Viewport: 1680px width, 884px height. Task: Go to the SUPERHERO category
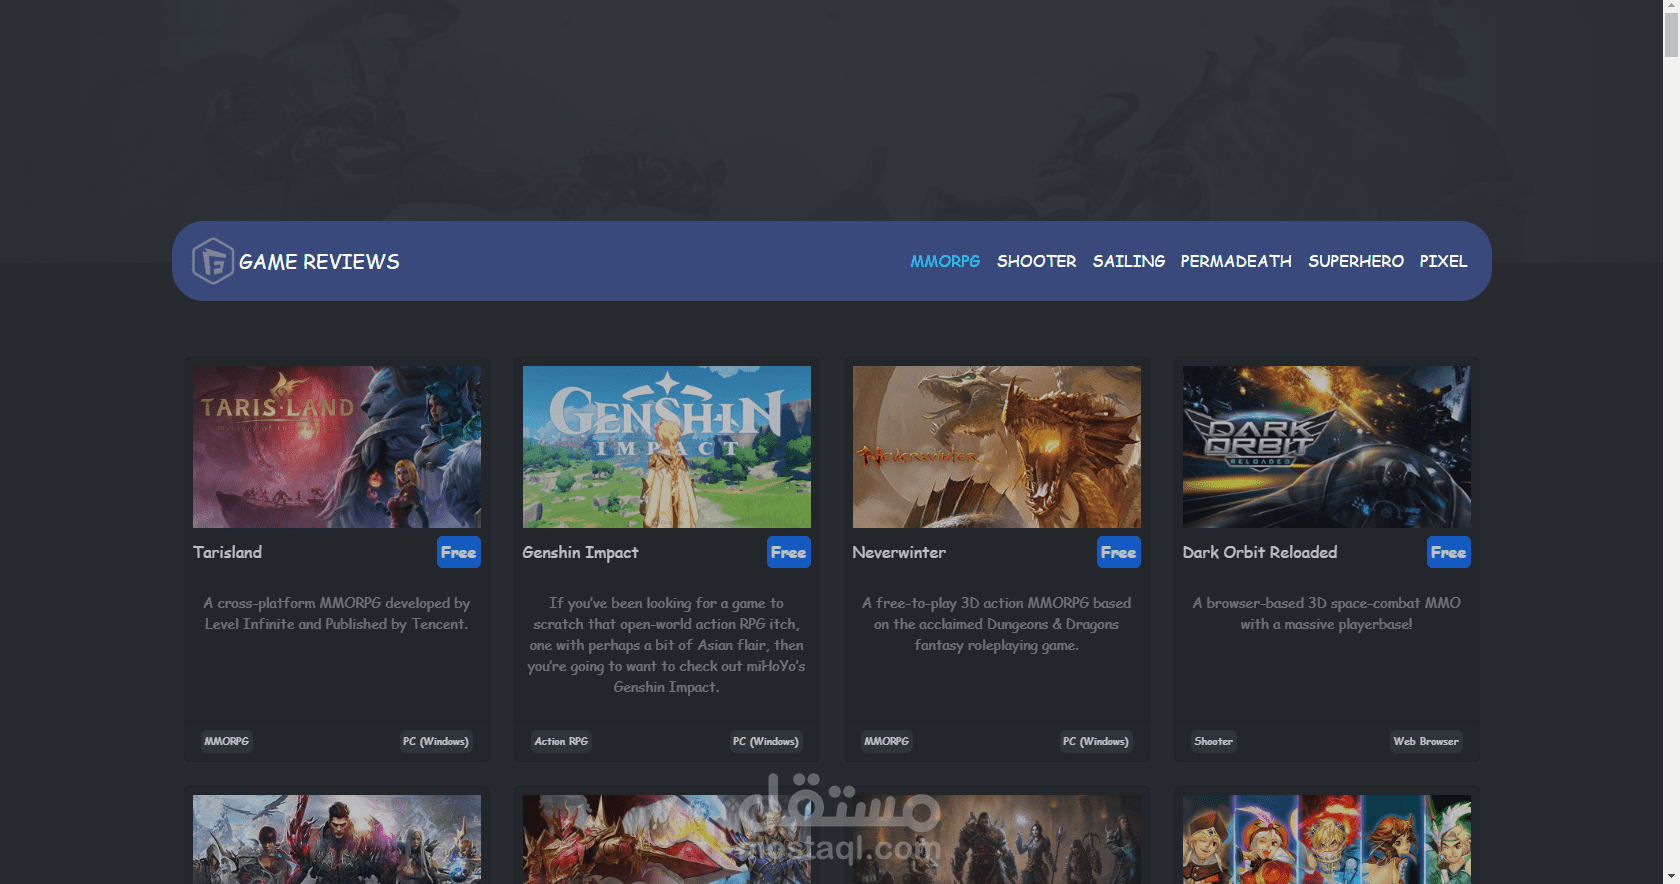tap(1356, 261)
